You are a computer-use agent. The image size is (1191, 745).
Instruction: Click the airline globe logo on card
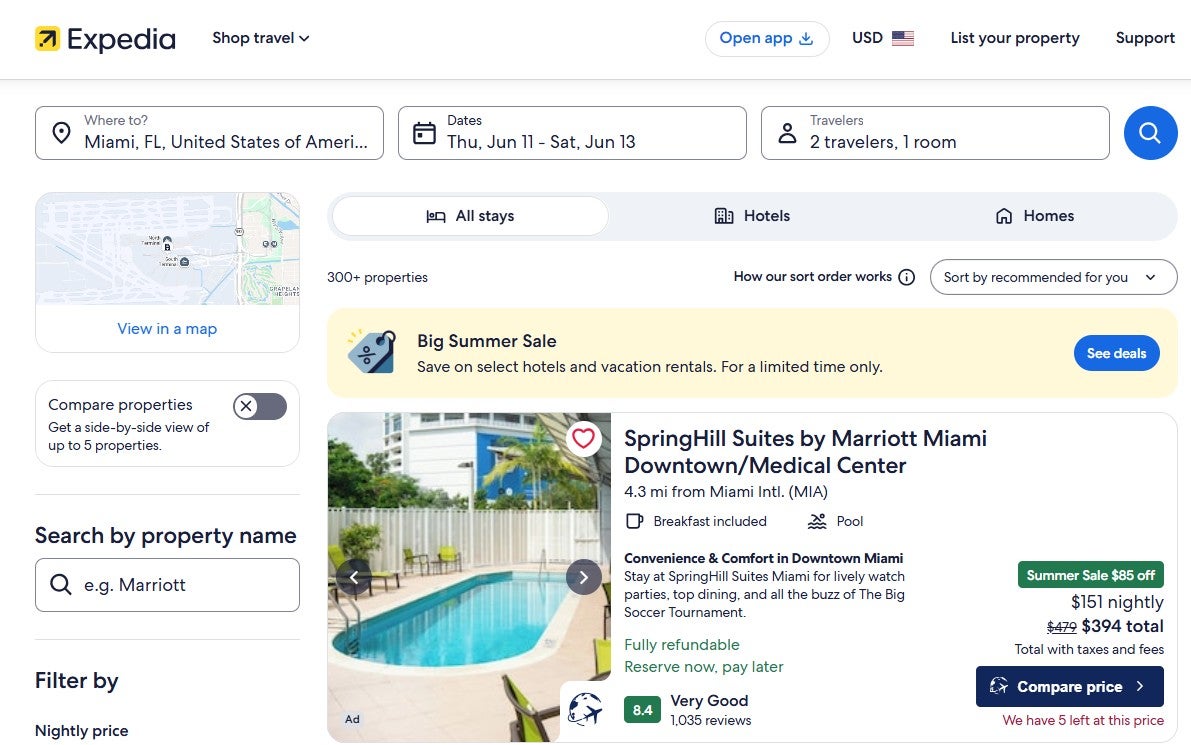pyautogui.click(x=585, y=709)
